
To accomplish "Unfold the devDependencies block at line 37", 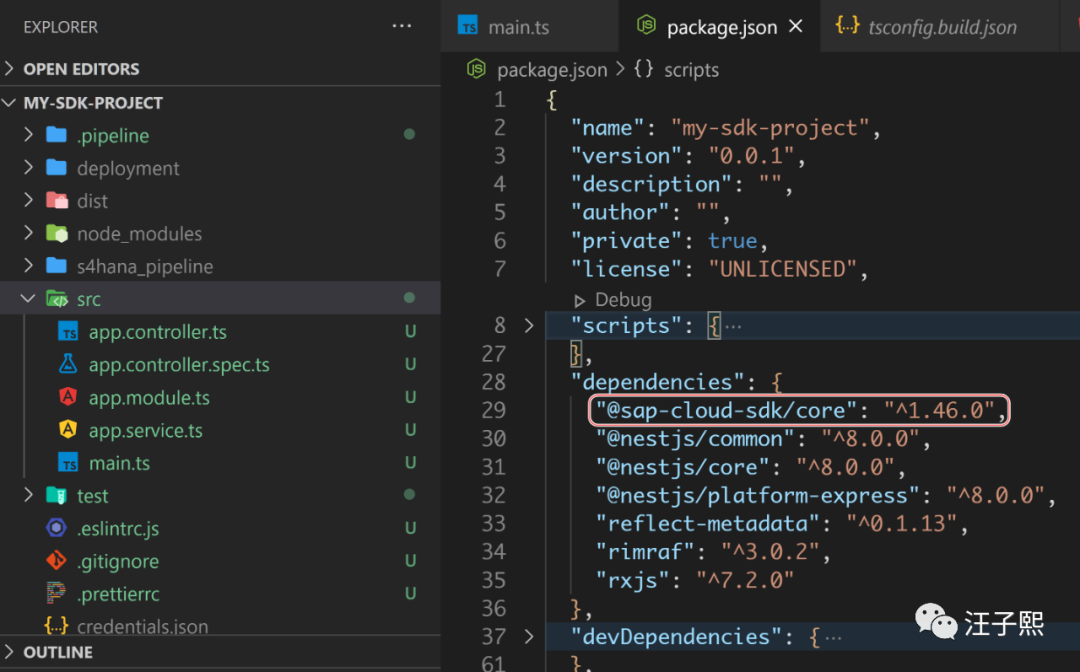I will coord(529,637).
